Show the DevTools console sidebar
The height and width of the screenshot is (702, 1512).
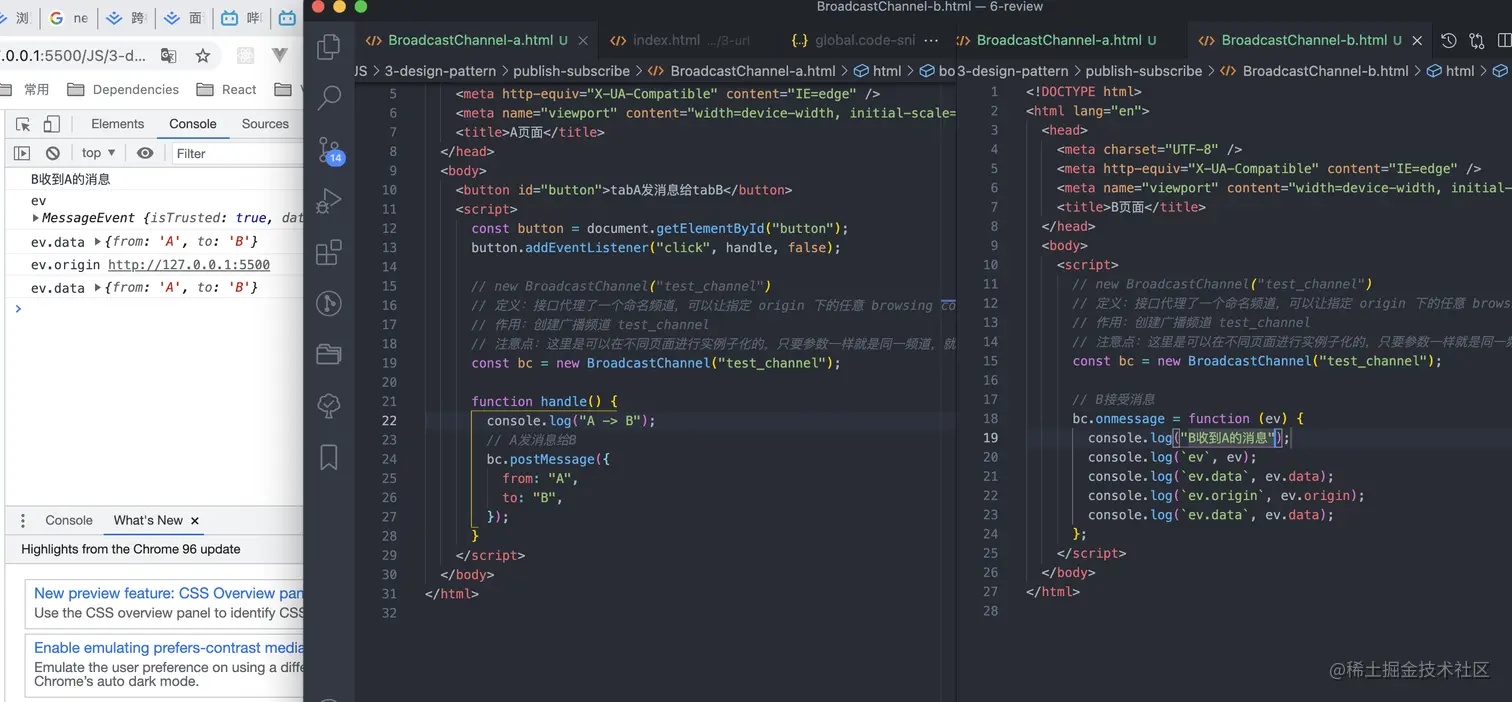pos(22,153)
